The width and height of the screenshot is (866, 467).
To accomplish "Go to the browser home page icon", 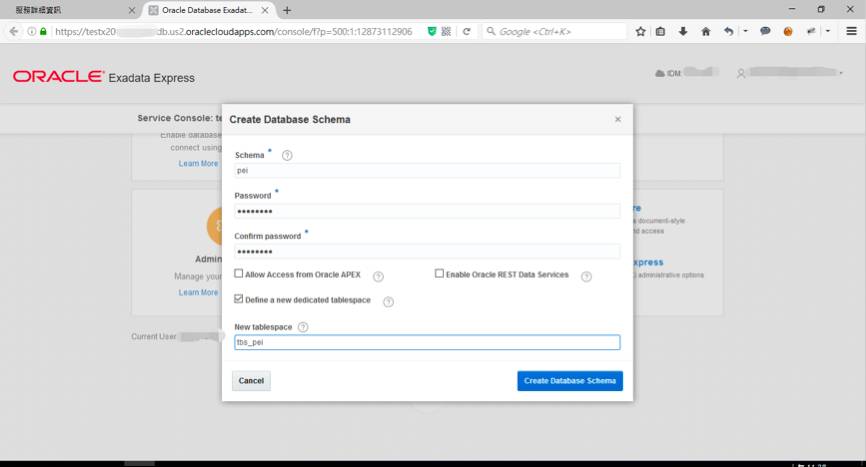I will [x=706, y=31].
